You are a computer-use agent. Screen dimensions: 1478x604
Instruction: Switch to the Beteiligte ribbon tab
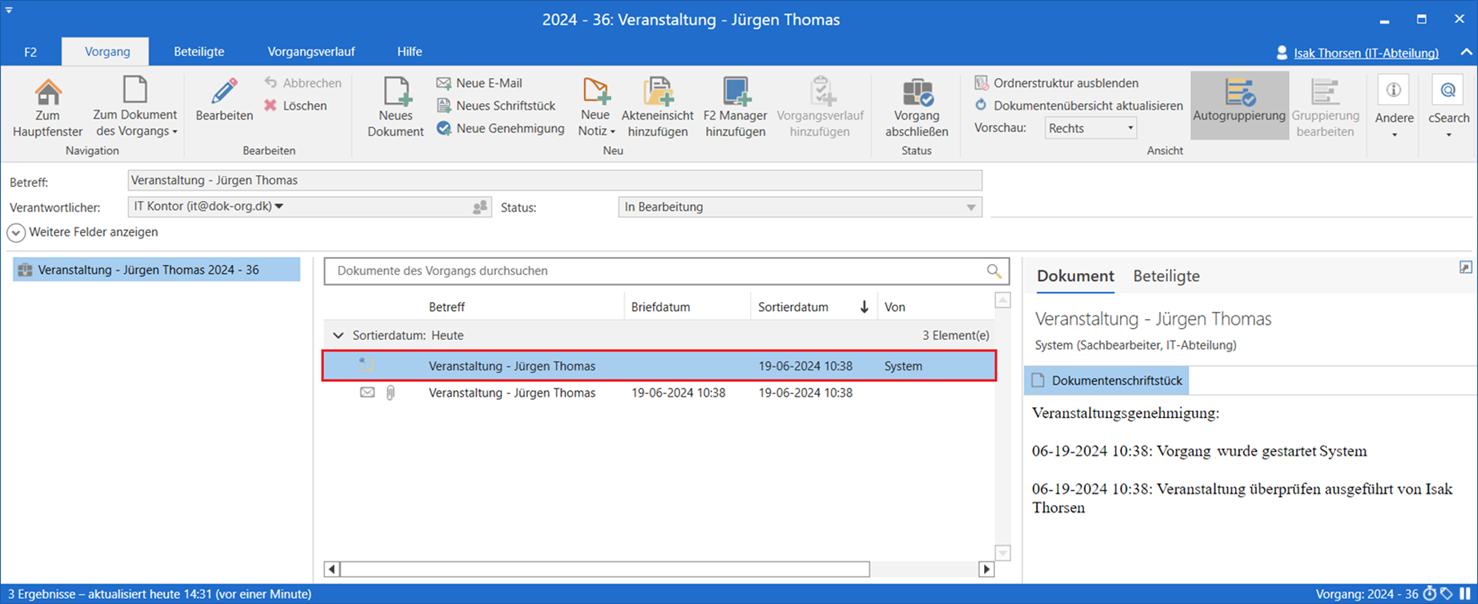click(199, 51)
